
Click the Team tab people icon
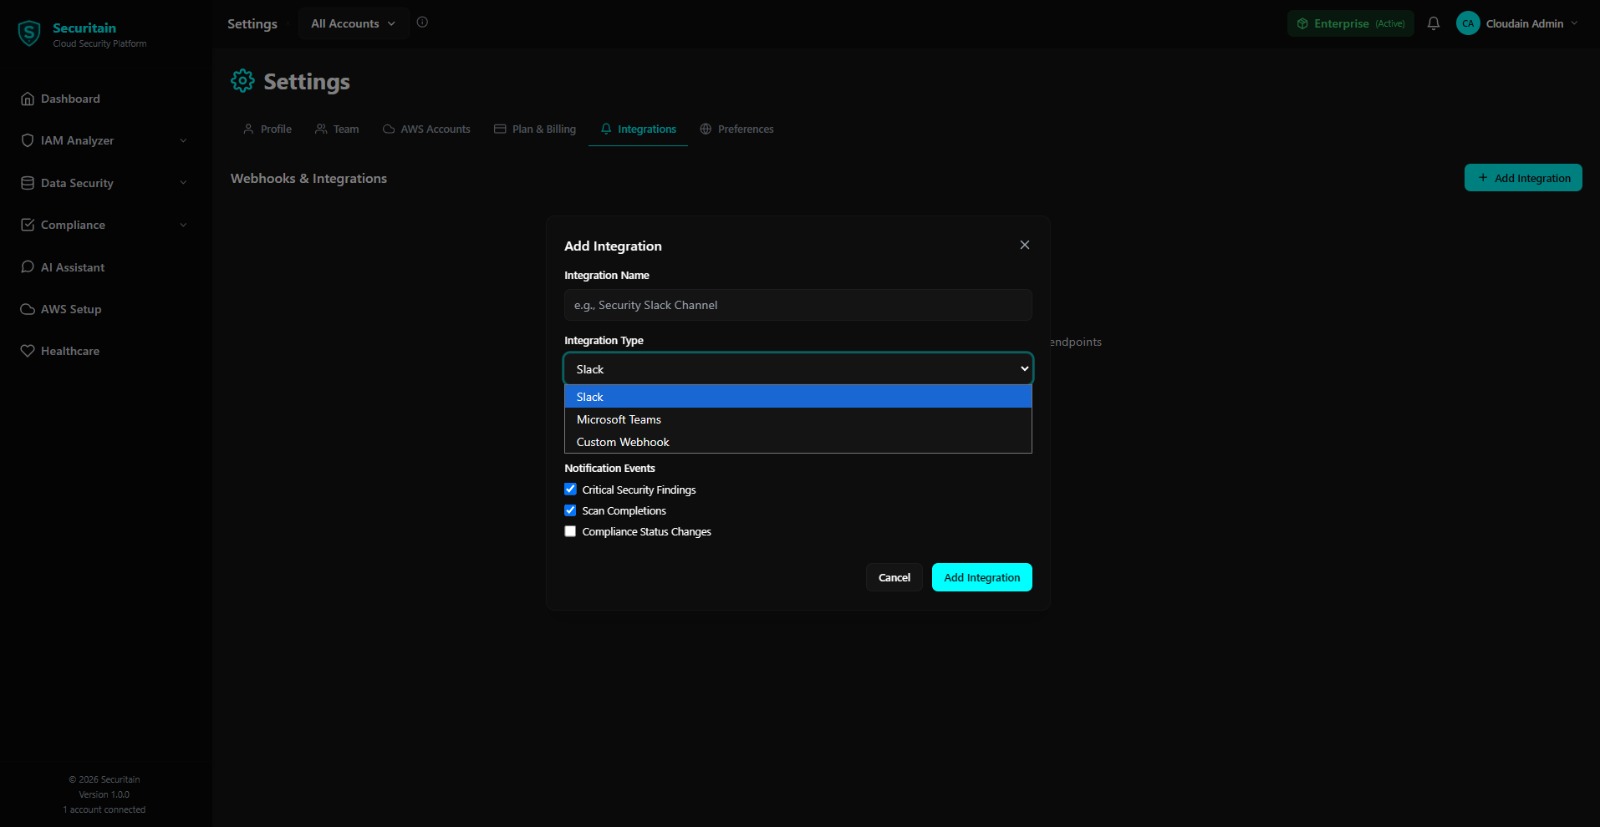(x=321, y=129)
